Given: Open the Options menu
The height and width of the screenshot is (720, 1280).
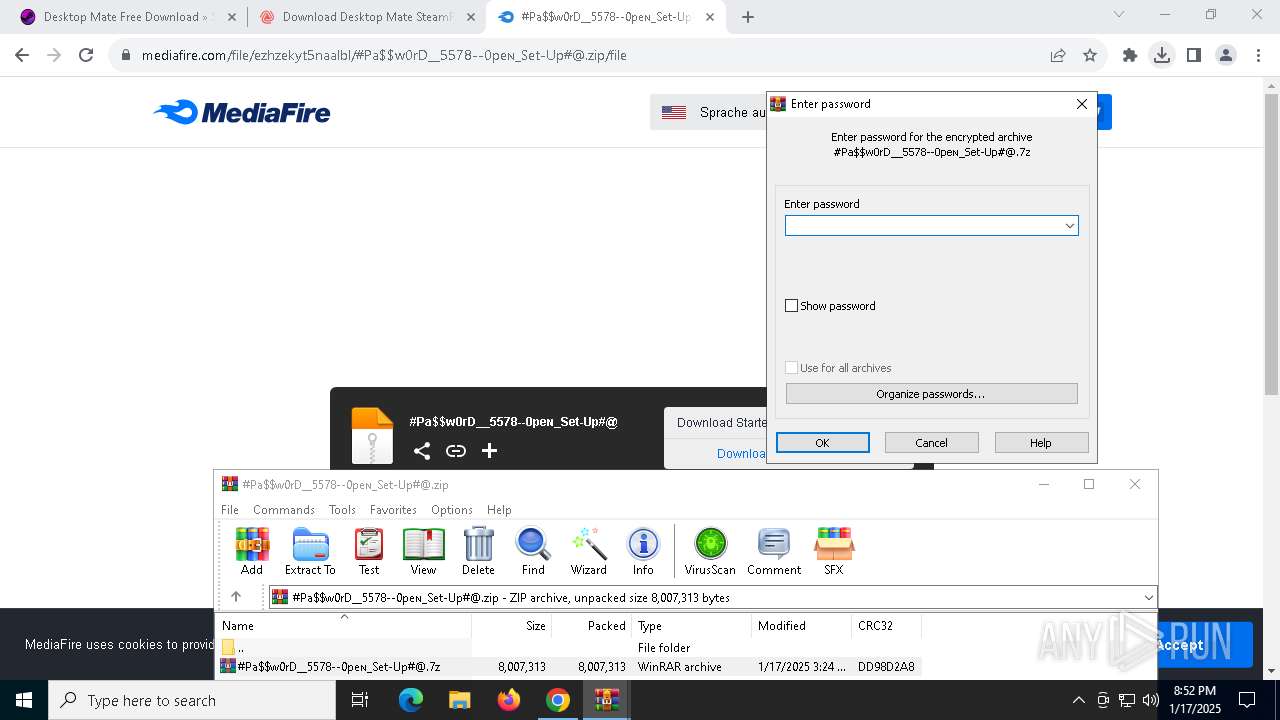Looking at the screenshot, I should [452, 509].
